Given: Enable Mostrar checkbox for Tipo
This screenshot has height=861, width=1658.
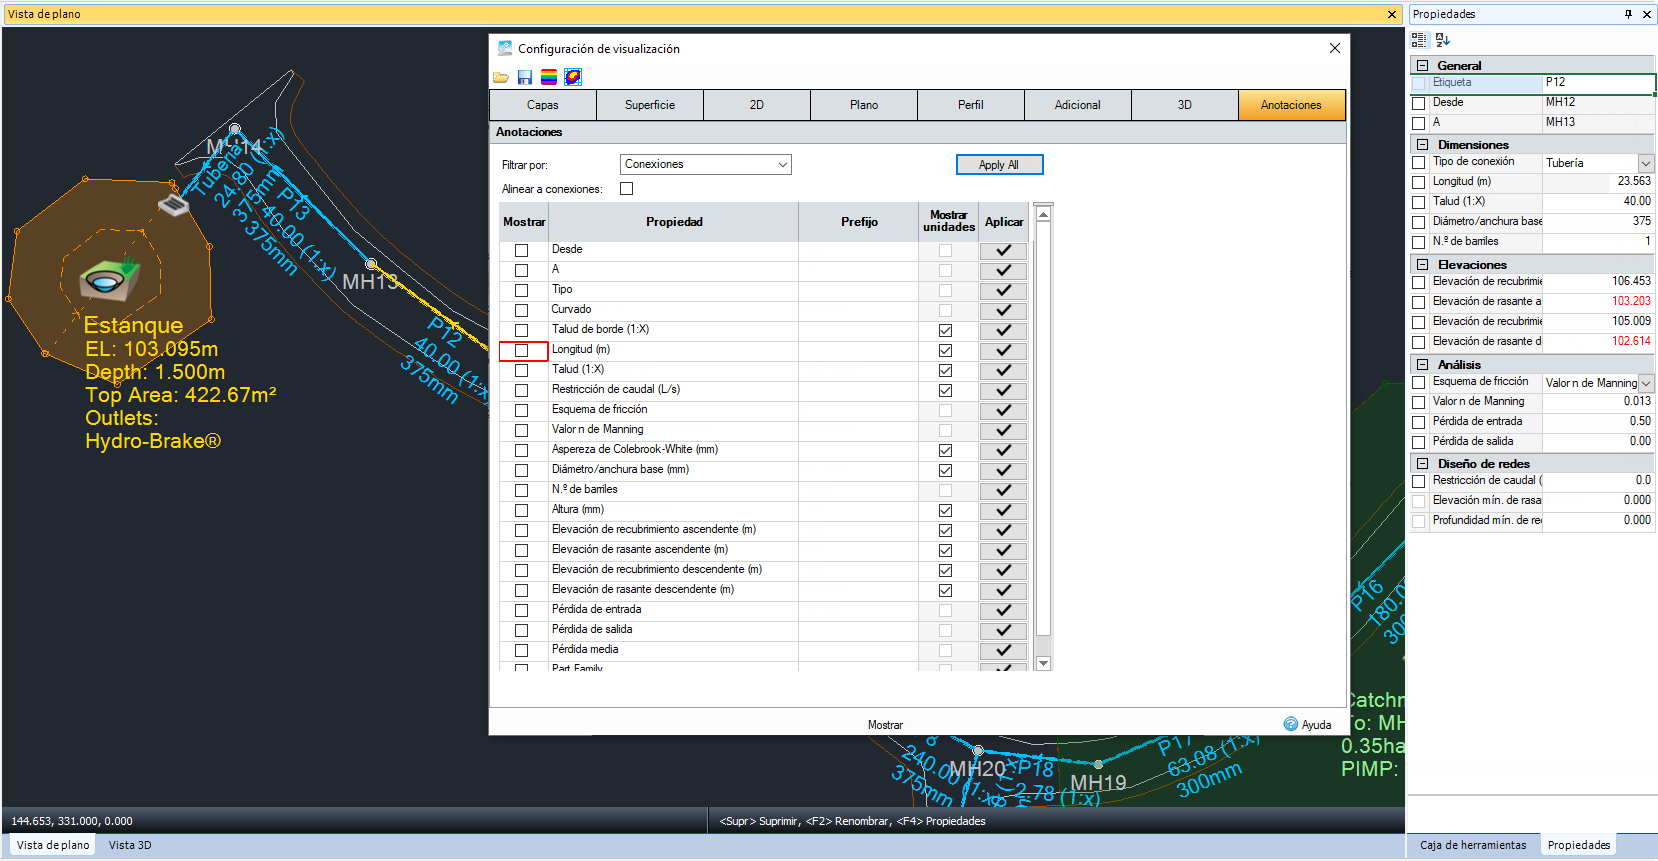Looking at the screenshot, I should click(521, 290).
